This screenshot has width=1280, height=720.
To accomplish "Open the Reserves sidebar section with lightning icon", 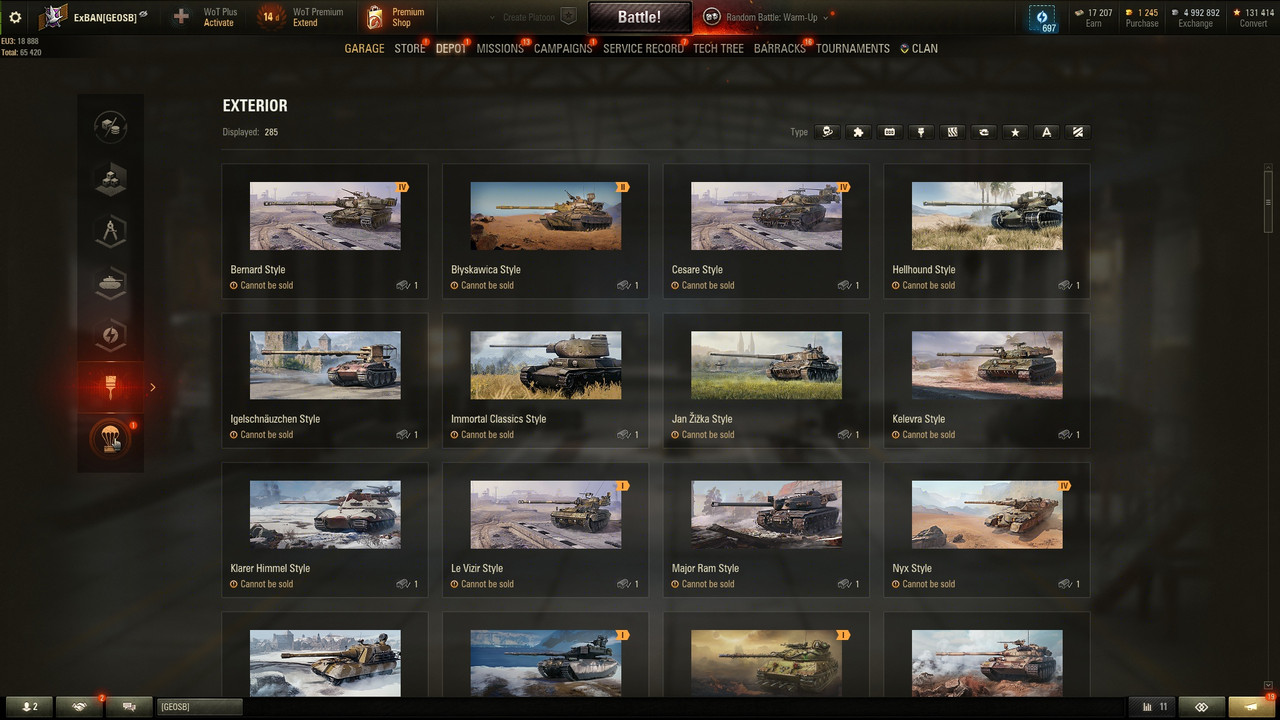I will pyautogui.click(x=110, y=335).
